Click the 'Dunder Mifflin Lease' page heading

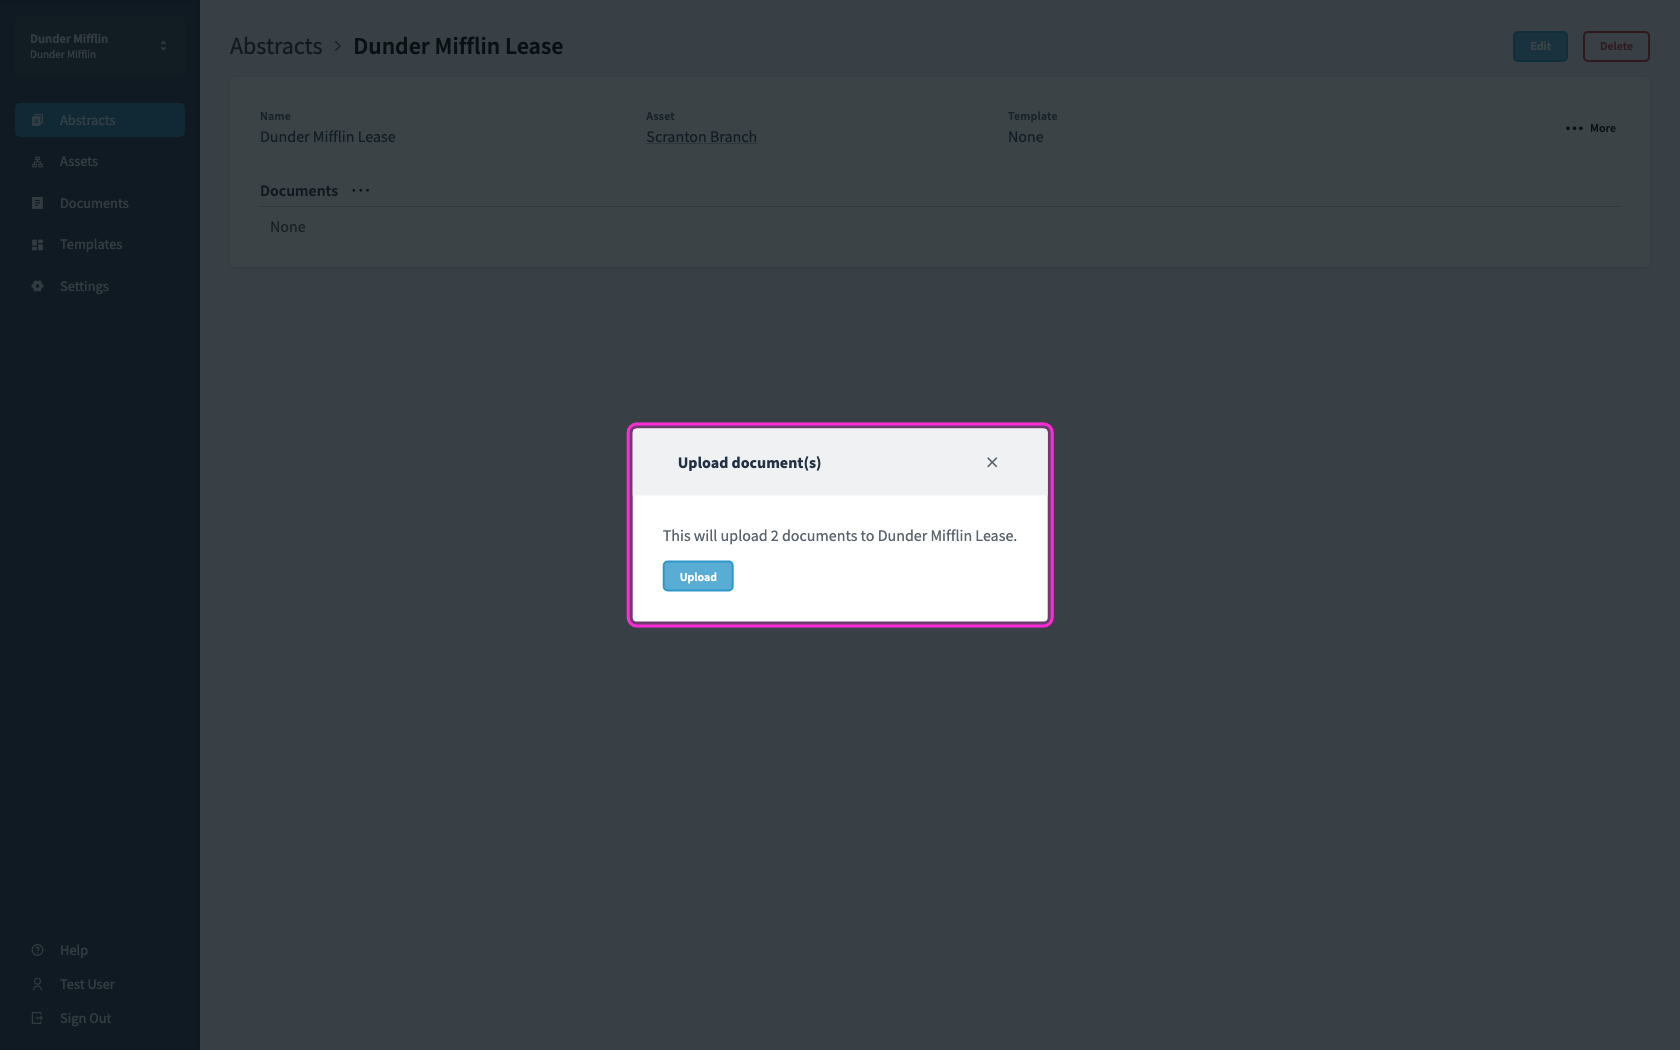[458, 46]
